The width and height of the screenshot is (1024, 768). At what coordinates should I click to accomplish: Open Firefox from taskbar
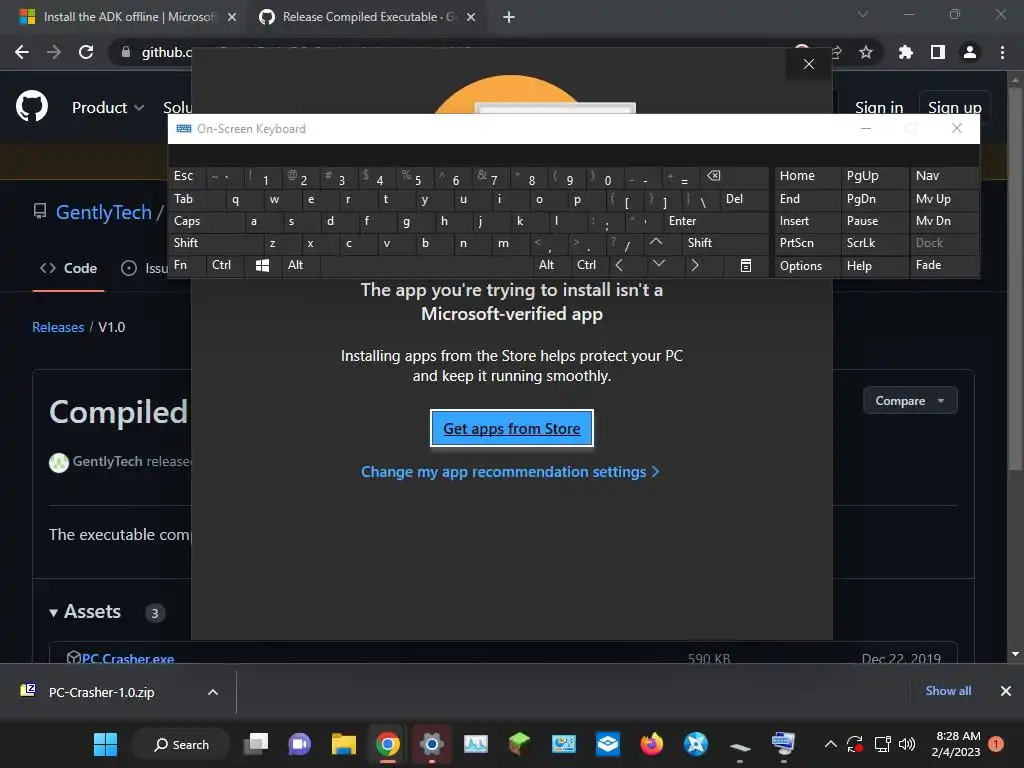(651, 744)
